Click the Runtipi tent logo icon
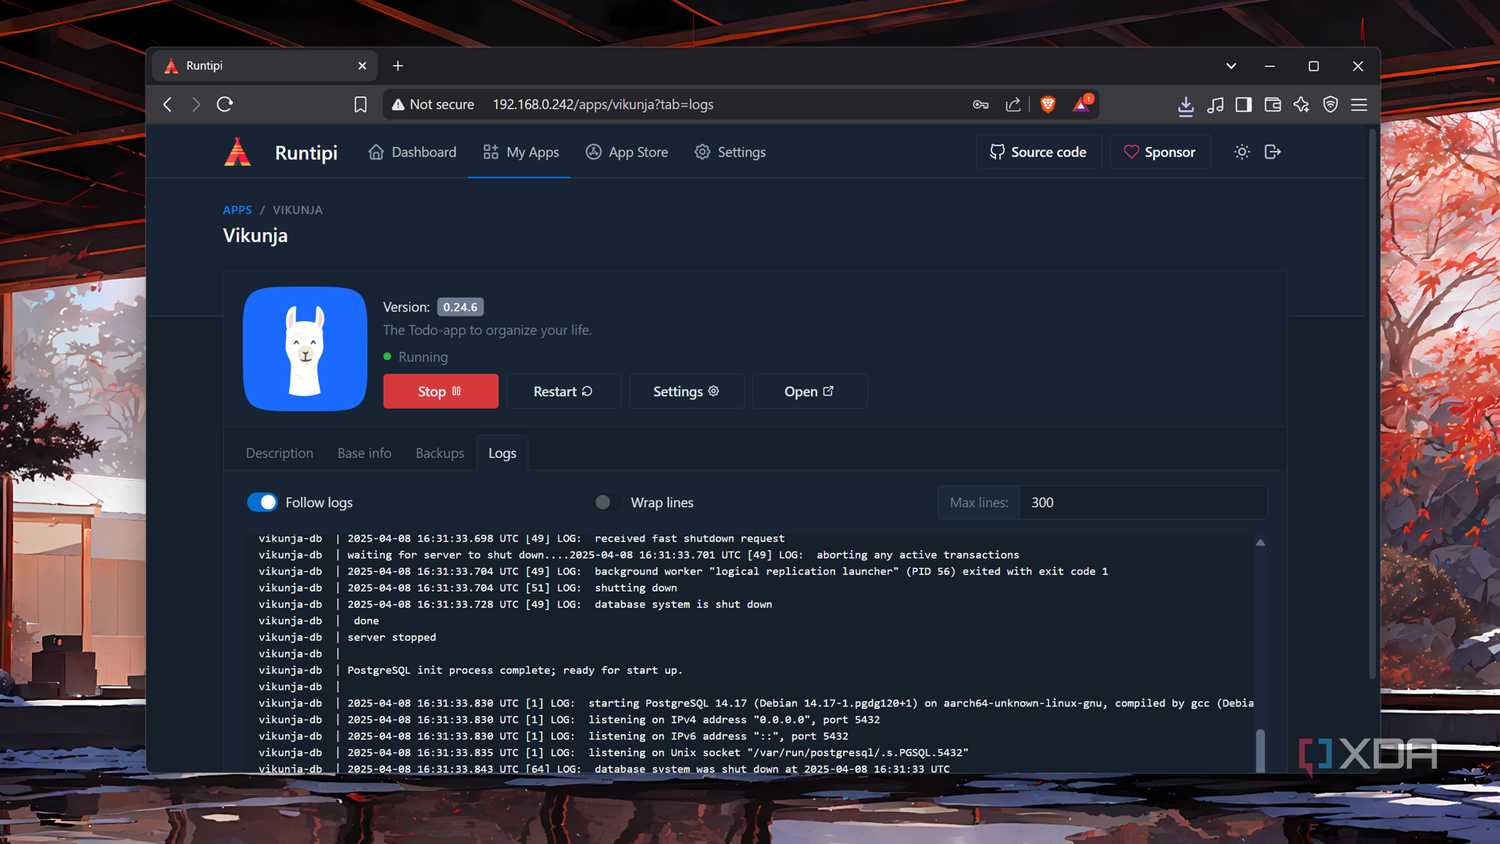The image size is (1500, 844). click(x=237, y=152)
